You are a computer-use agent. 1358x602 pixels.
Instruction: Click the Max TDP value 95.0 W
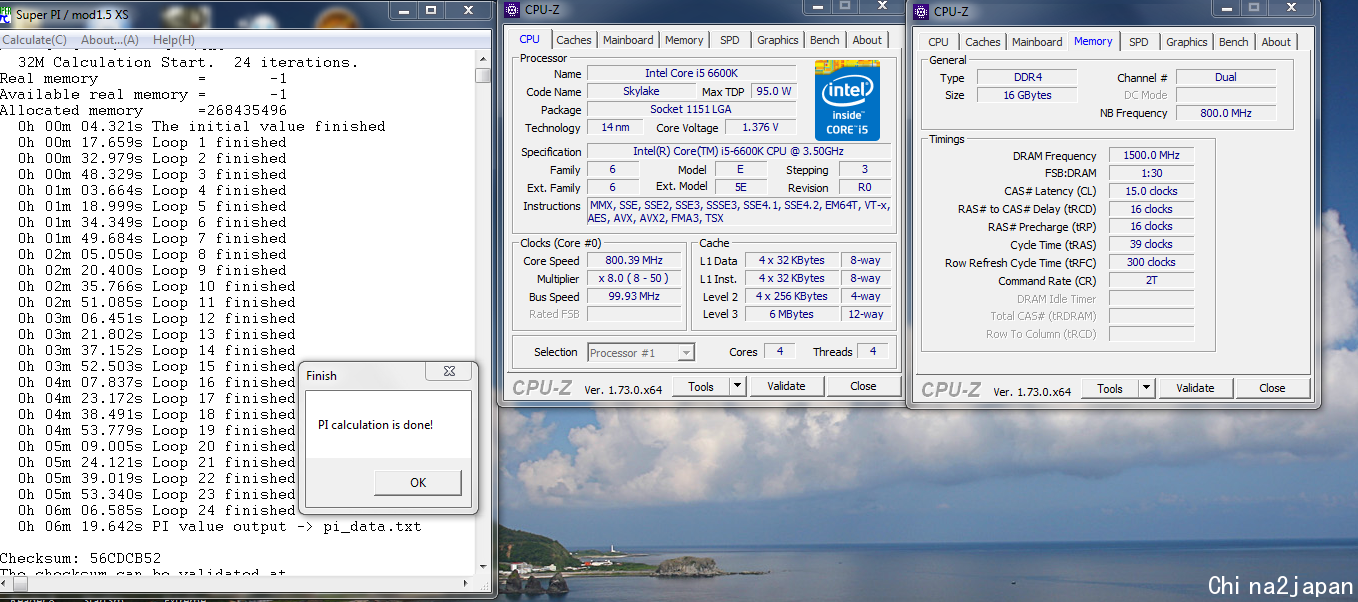(774, 91)
